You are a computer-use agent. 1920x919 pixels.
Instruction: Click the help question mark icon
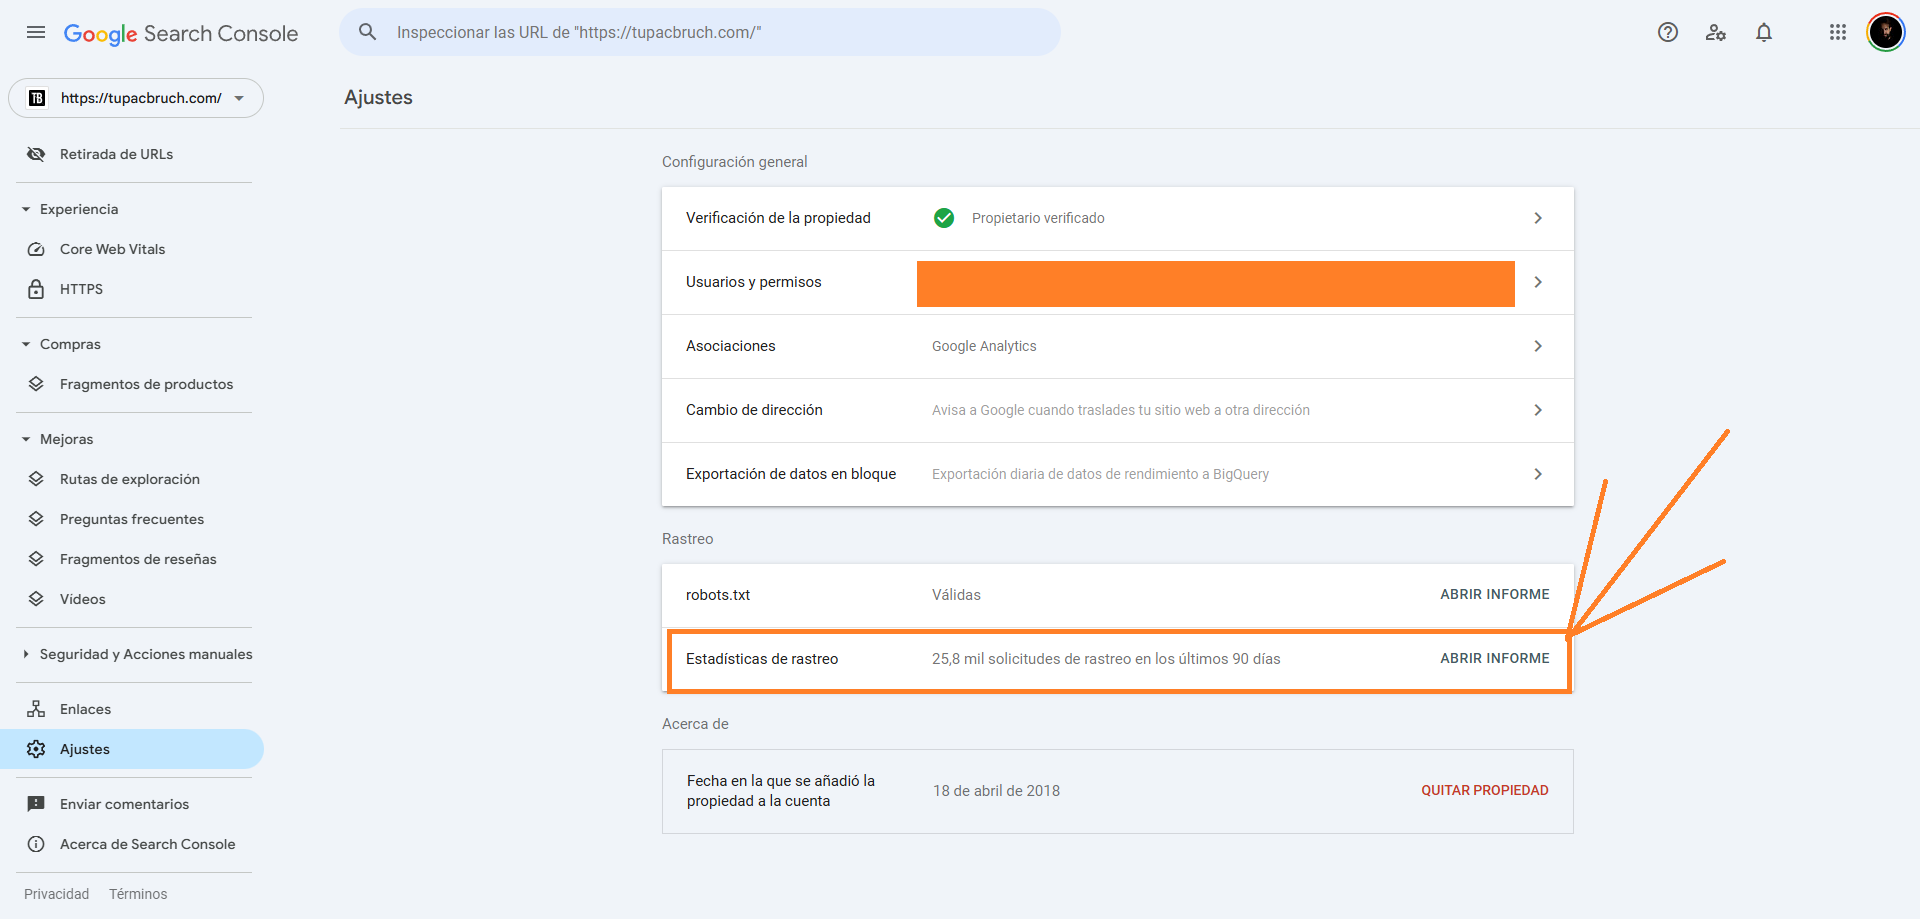[x=1667, y=32]
